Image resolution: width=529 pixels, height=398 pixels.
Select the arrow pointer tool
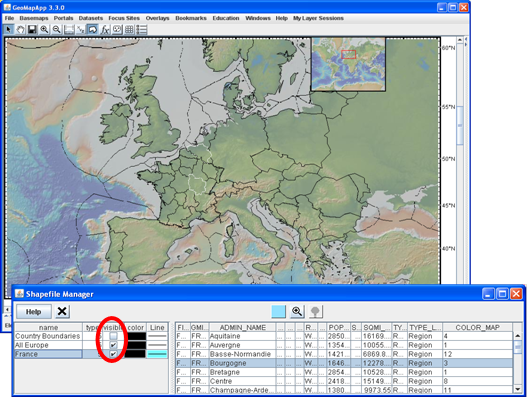tap(8, 30)
